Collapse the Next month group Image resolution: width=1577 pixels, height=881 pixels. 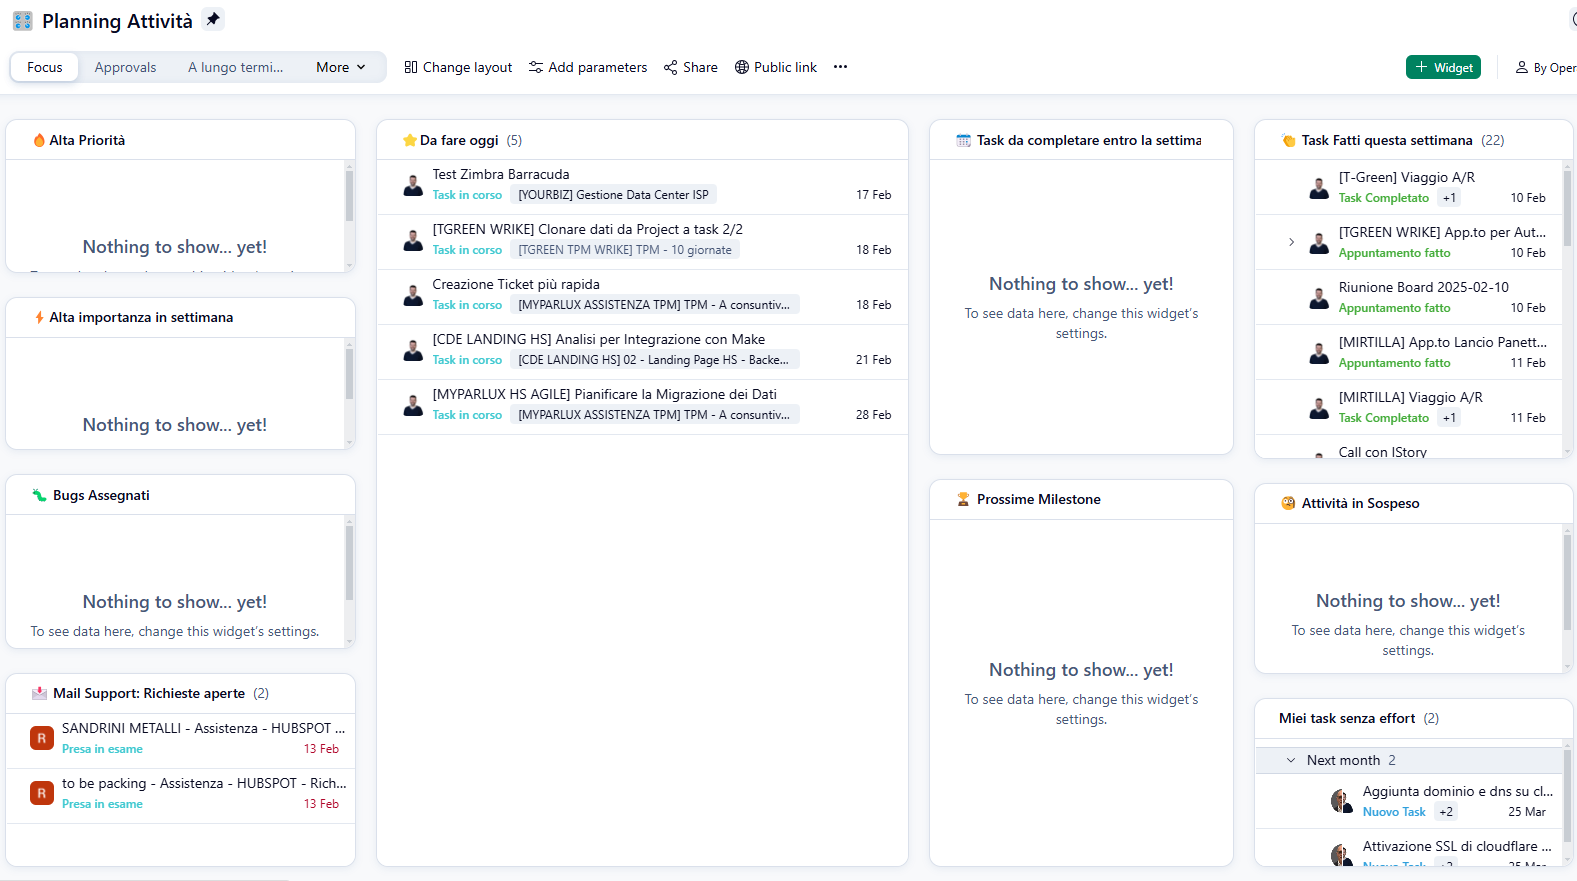pyautogui.click(x=1290, y=760)
